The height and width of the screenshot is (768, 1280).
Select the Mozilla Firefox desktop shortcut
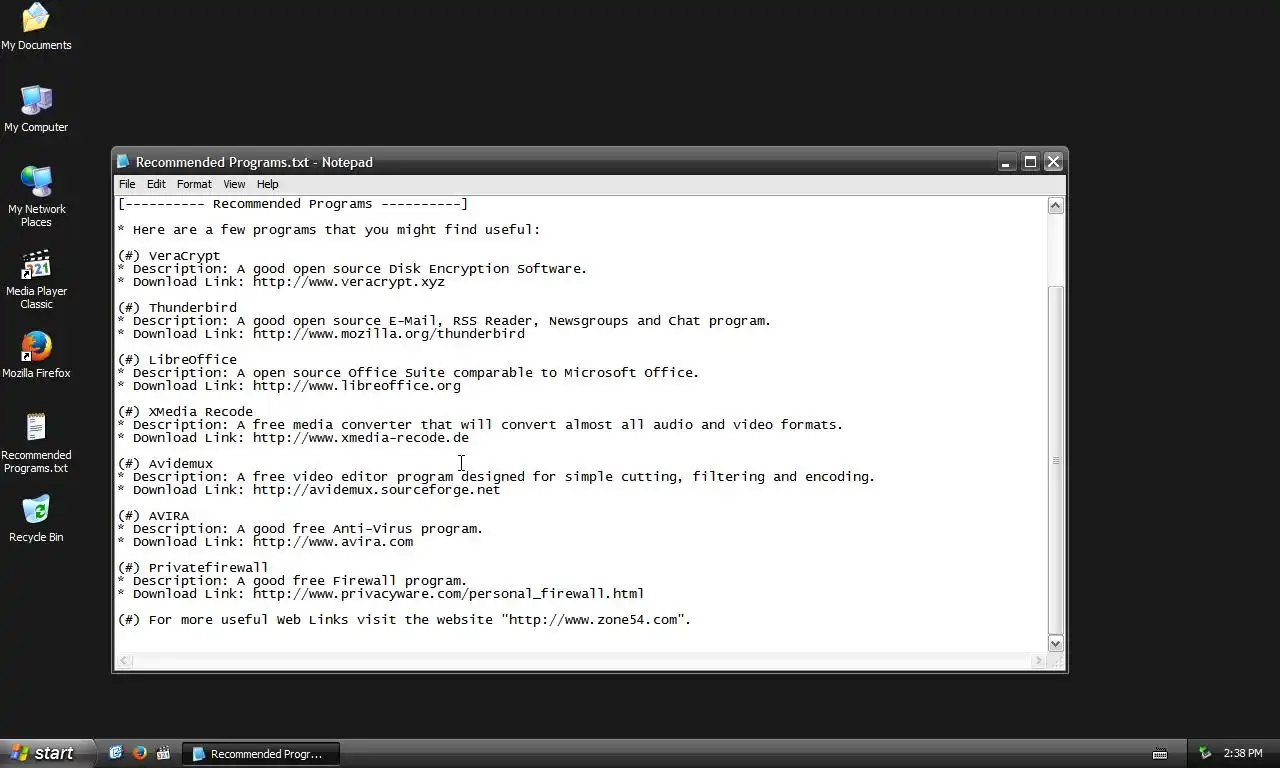click(36, 355)
